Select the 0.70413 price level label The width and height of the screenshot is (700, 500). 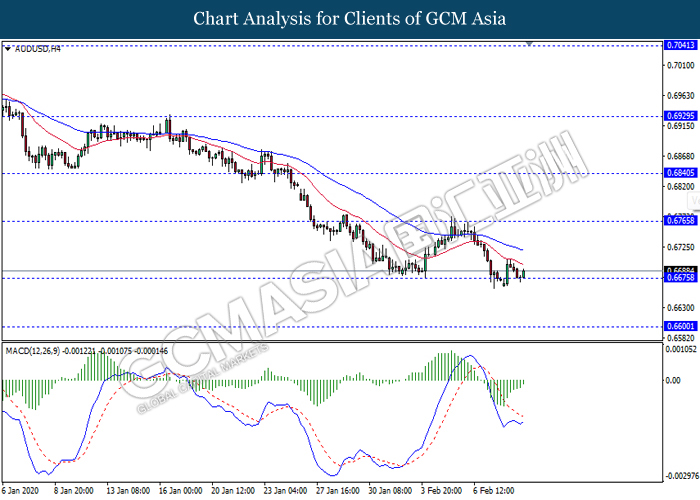[680, 45]
